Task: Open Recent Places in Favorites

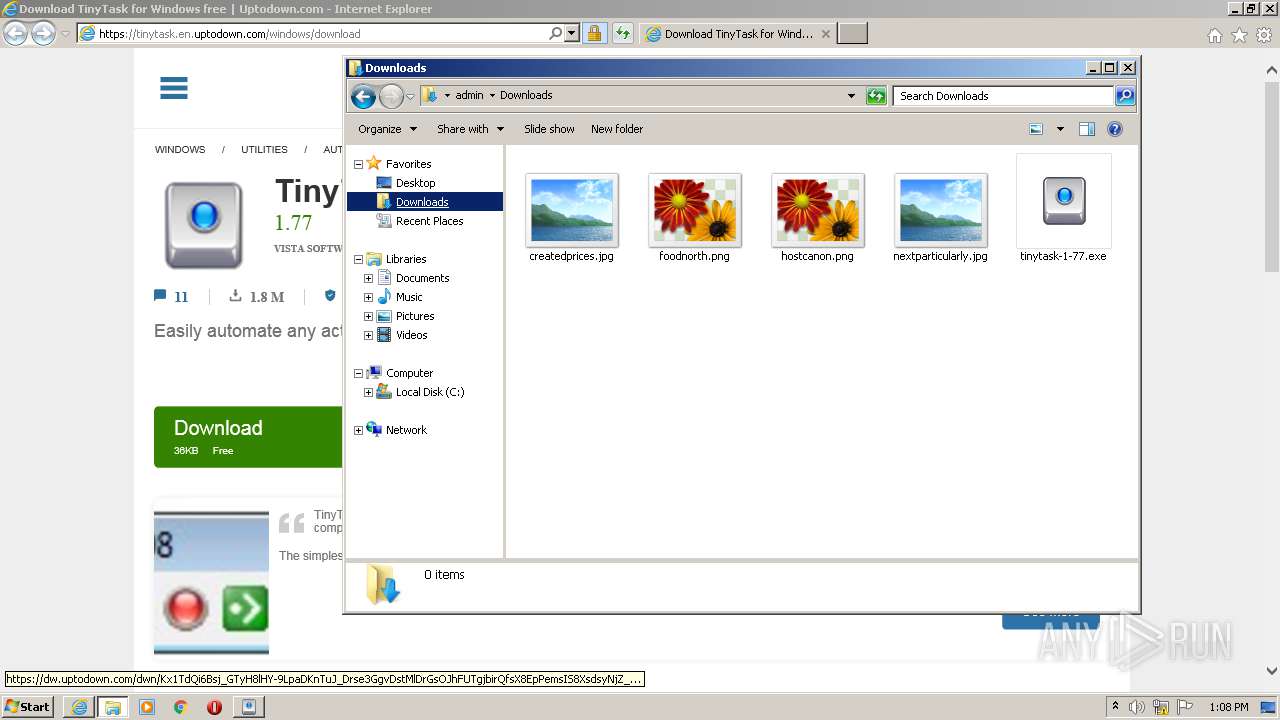Action: coord(429,221)
